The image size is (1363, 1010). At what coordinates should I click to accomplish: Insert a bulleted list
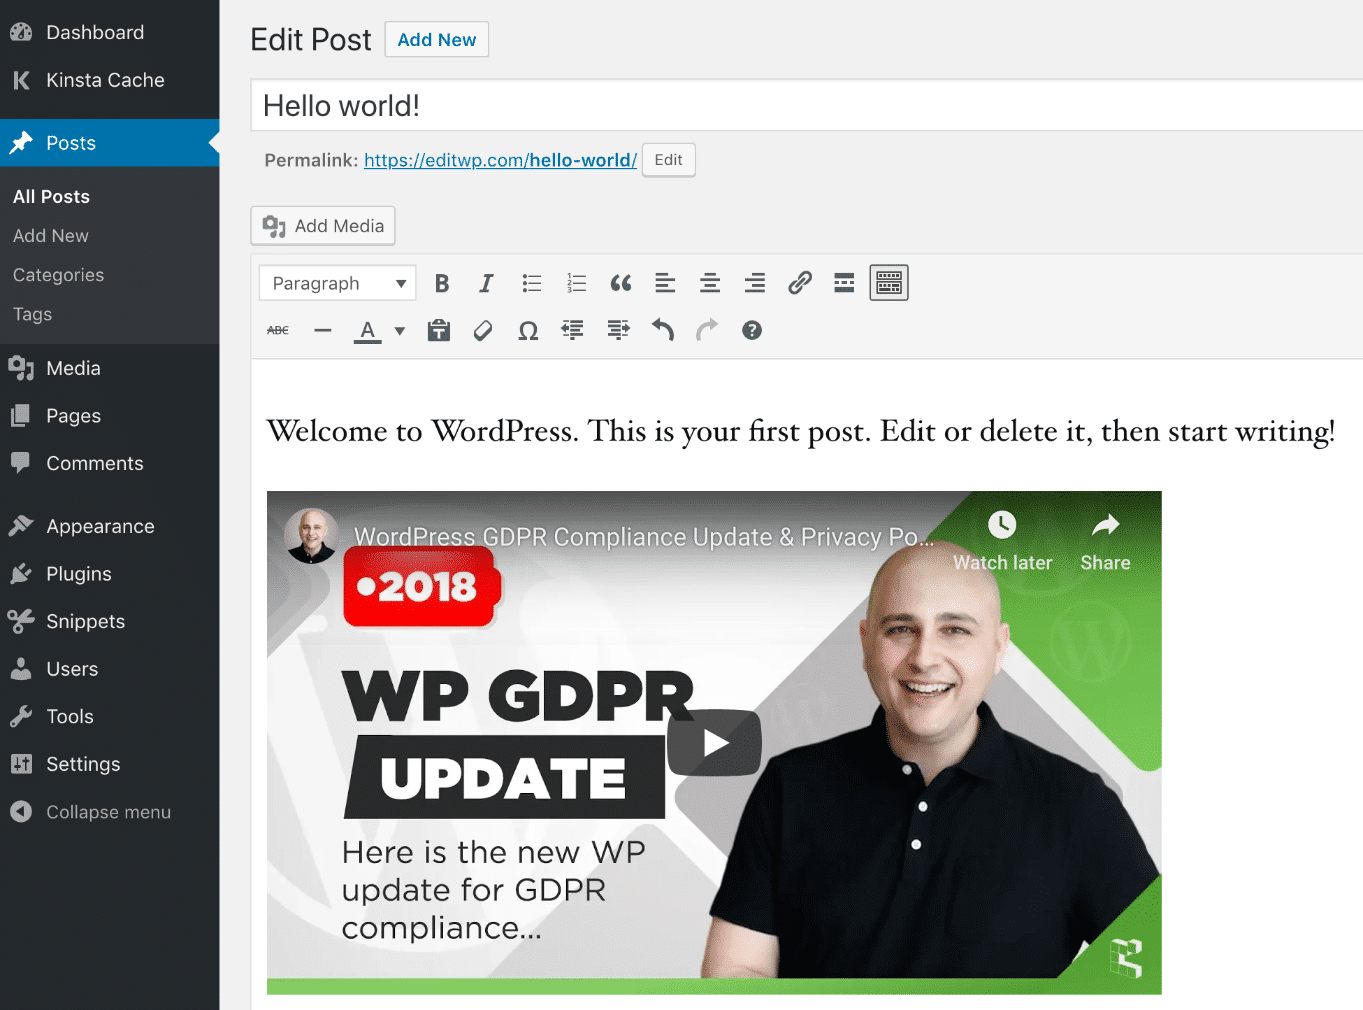pos(531,283)
